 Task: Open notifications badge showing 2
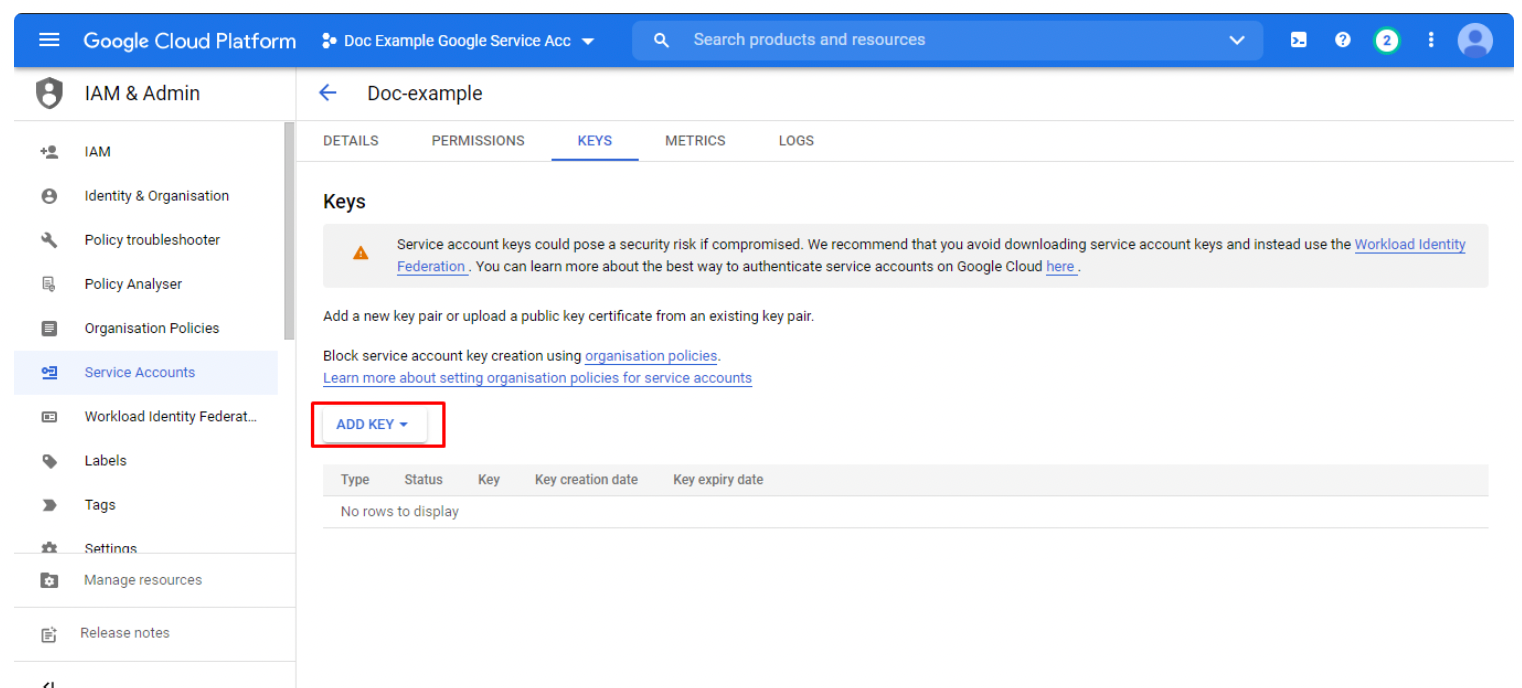point(1387,40)
